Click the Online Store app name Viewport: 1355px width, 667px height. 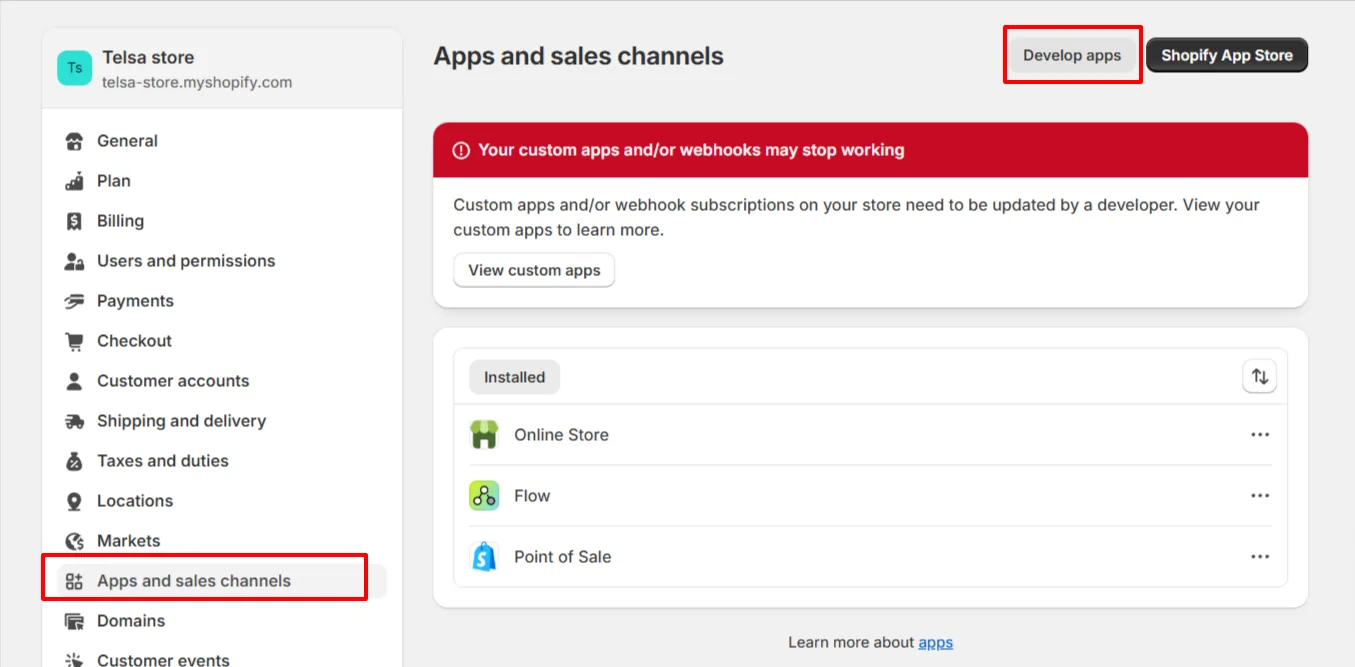[x=561, y=435]
